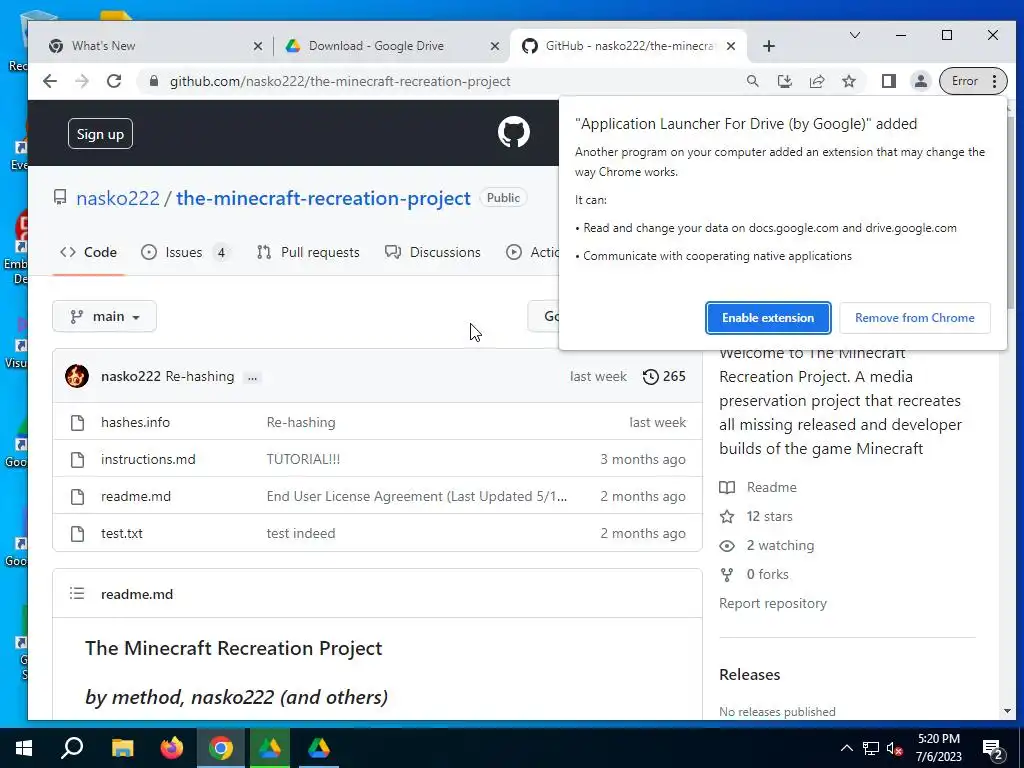This screenshot has height=768, width=1024.
Task: Open the tab search chevron dropdown
Action: (x=854, y=35)
